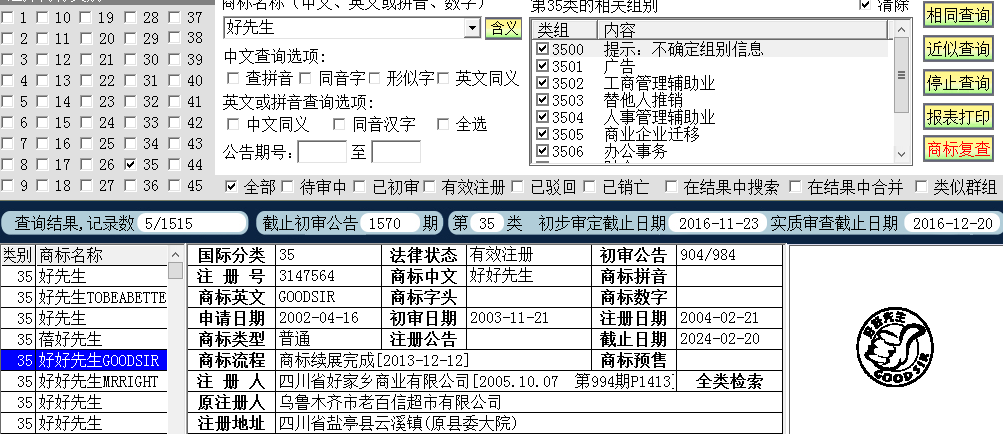Click the group list scroll-down arrow
Image resolution: width=1003 pixels, height=434 pixels.
(901, 154)
